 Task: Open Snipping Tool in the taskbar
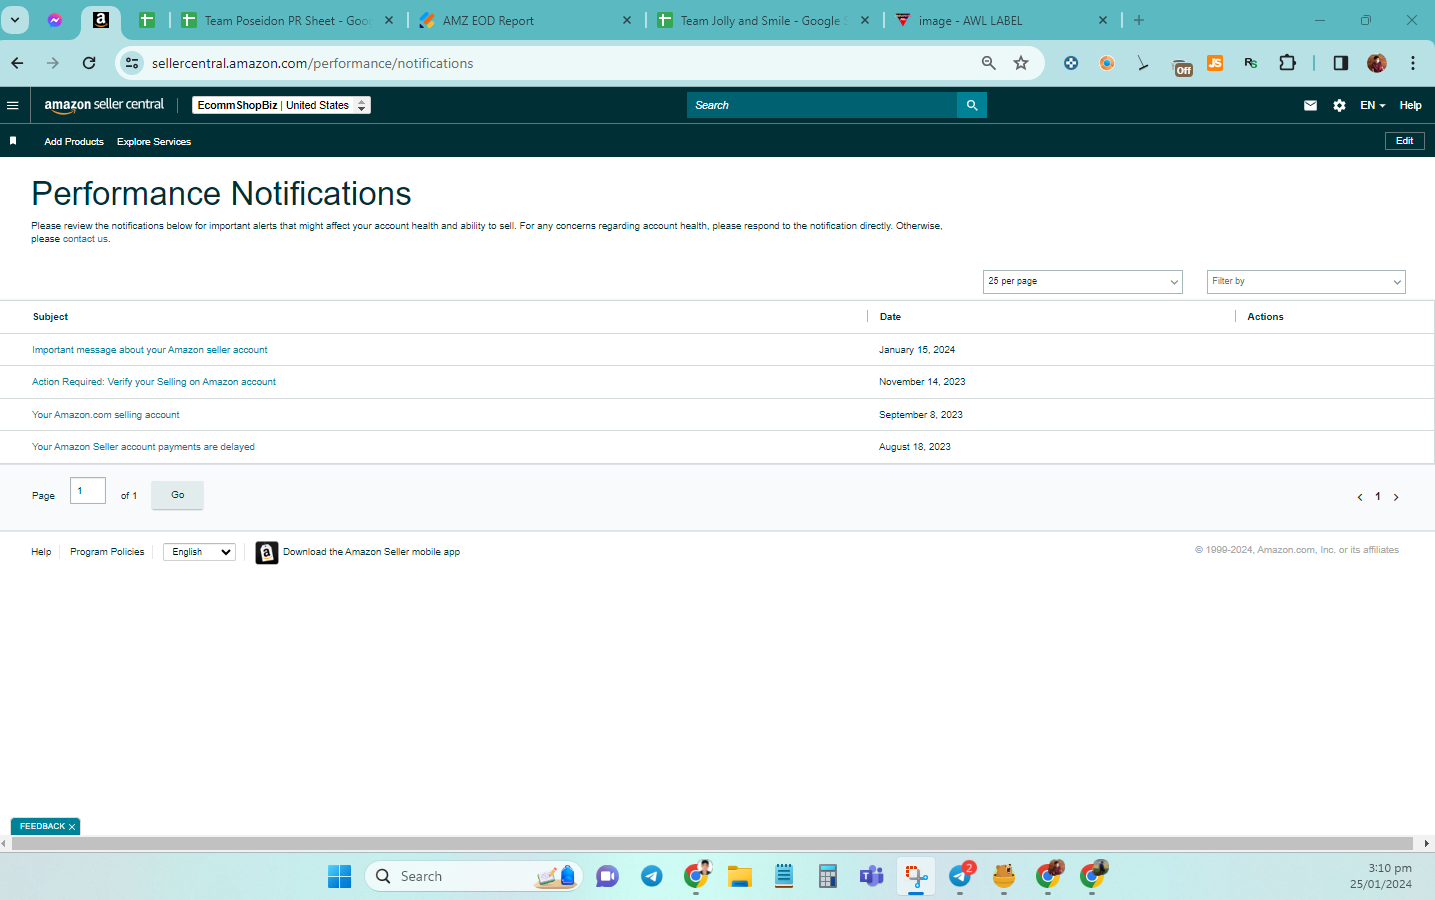pyautogui.click(x=916, y=877)
